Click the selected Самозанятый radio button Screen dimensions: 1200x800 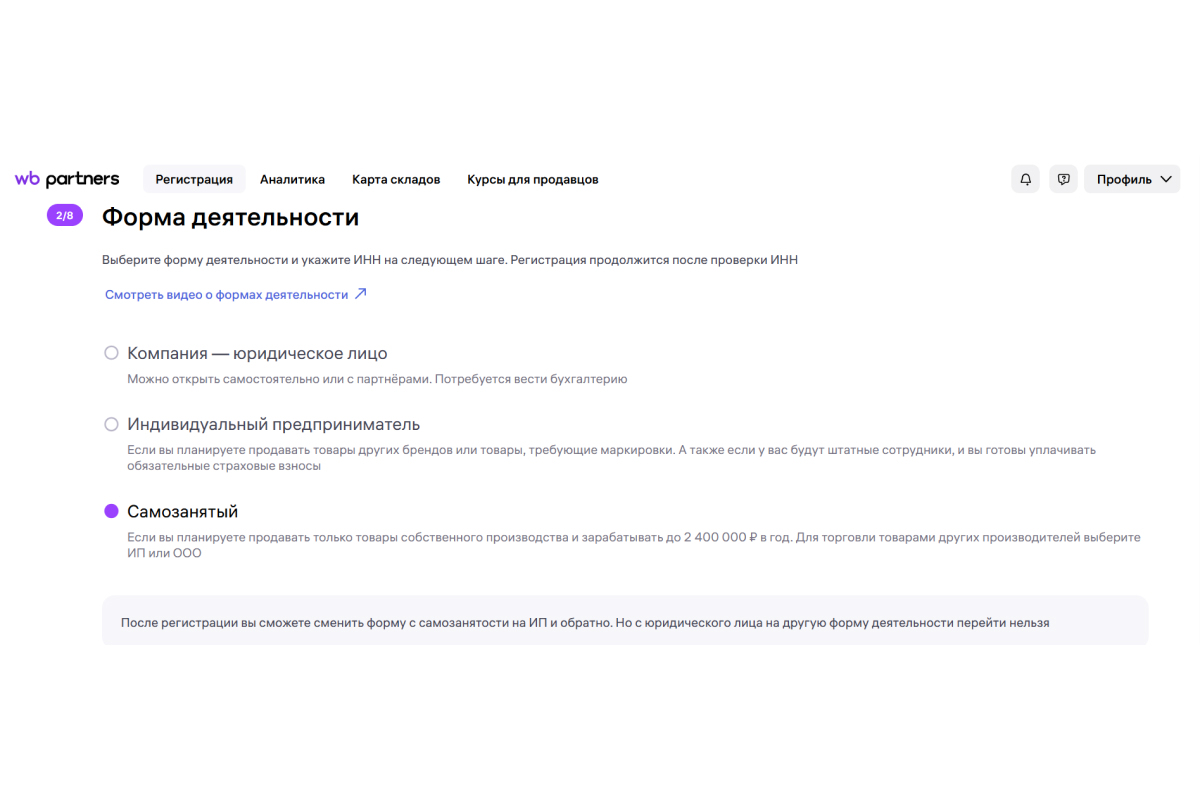pyautogui.click(x=112, y=511)
